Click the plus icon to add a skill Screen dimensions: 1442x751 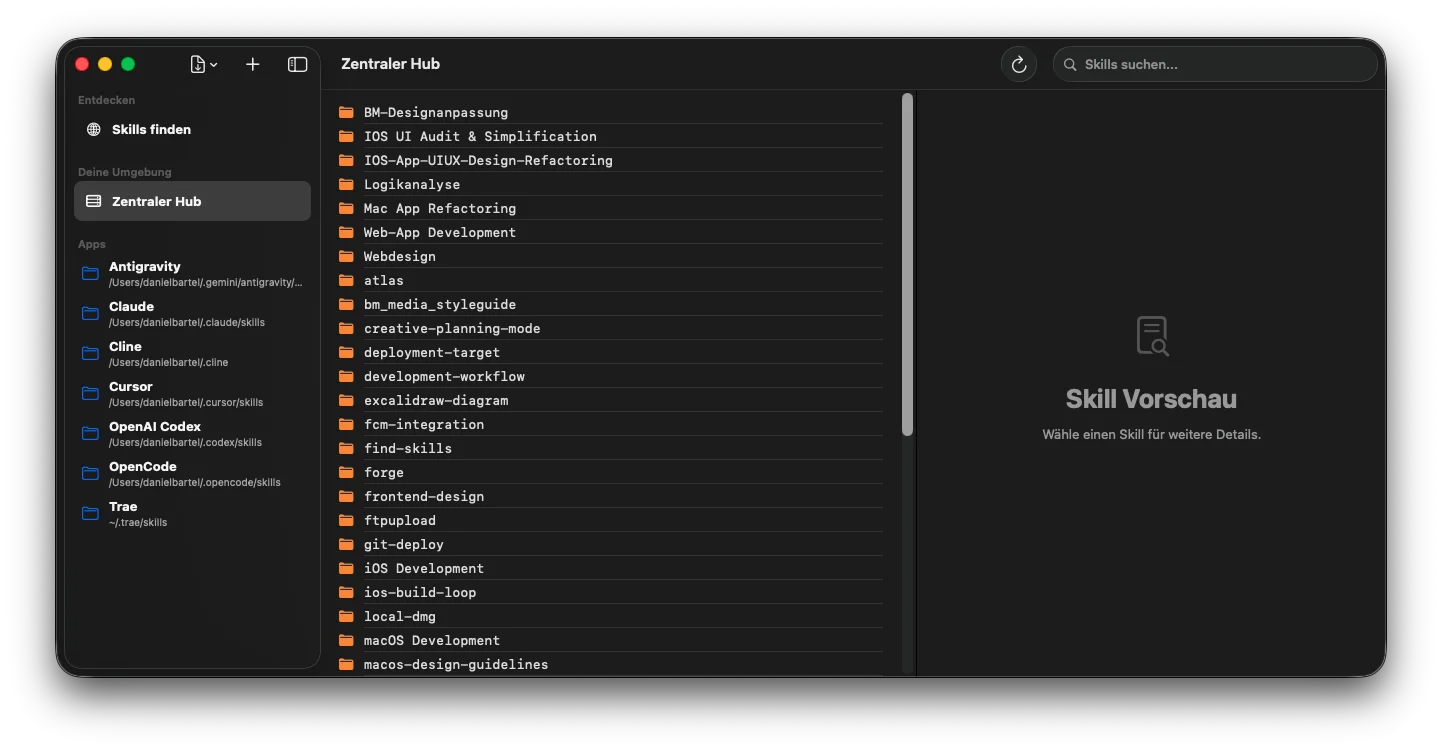pyautogui.click(x=252, y=64)
